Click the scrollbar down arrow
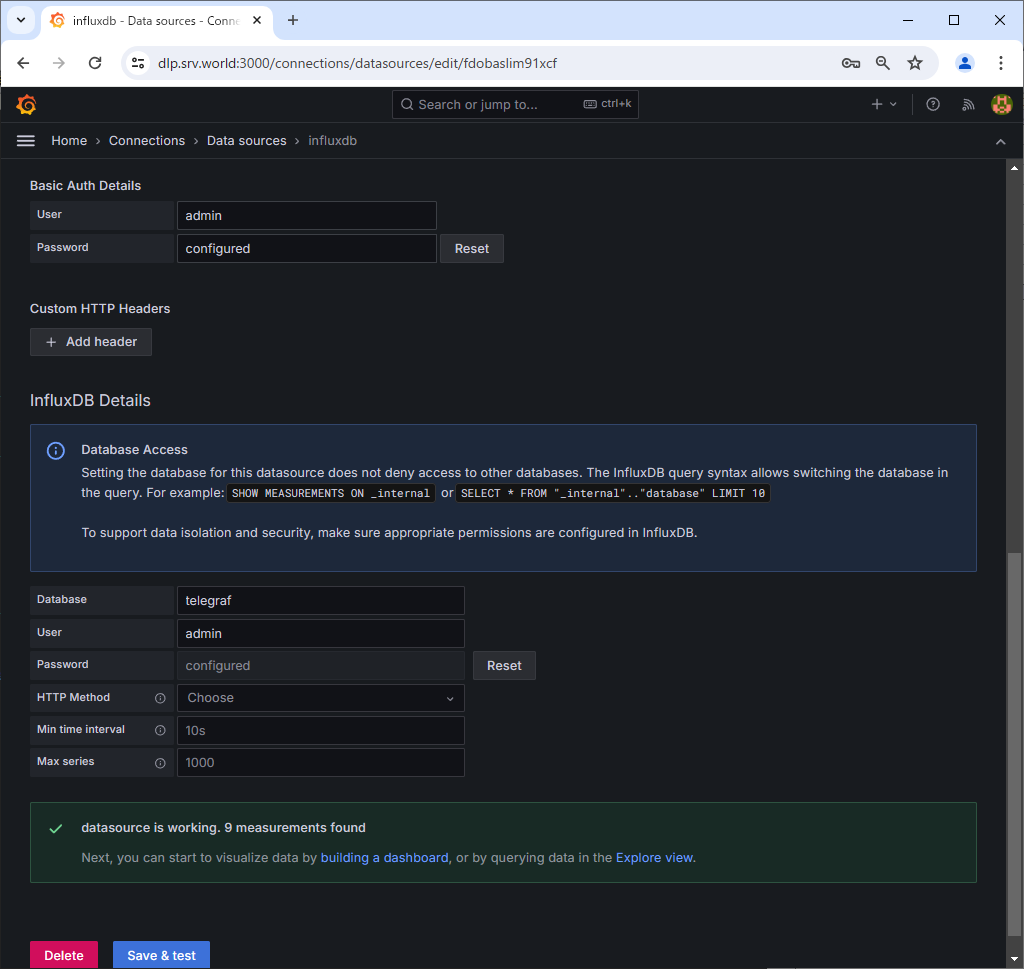 pyautogui.click(x=1014, y=958)
